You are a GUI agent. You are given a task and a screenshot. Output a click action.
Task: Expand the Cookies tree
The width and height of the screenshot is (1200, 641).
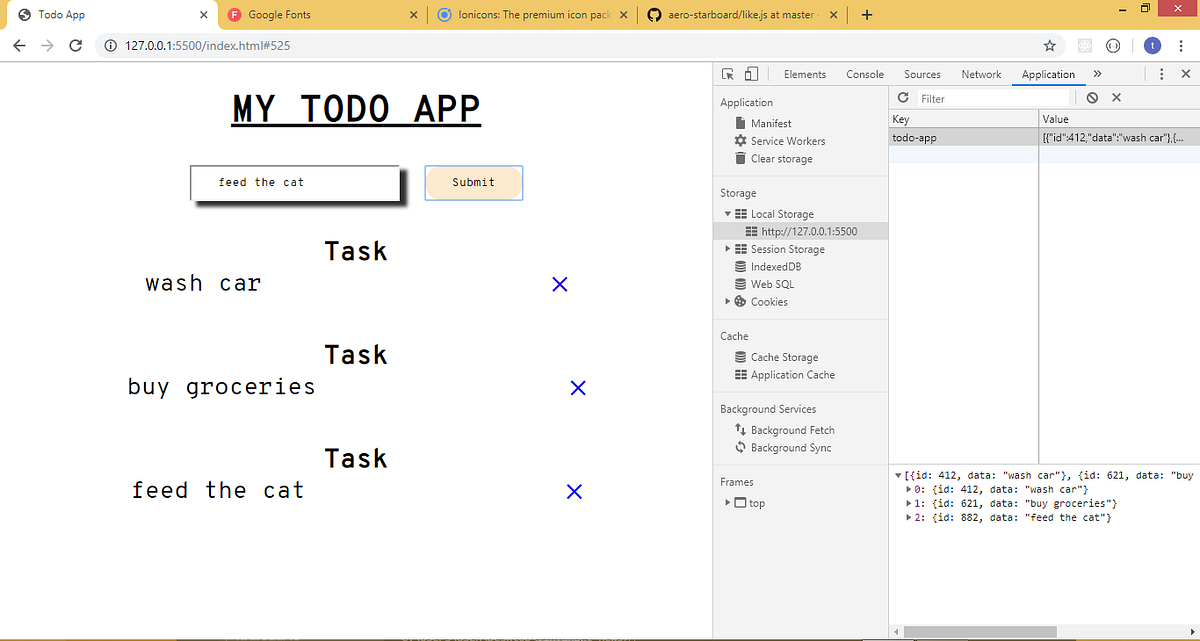coord(727,301)
